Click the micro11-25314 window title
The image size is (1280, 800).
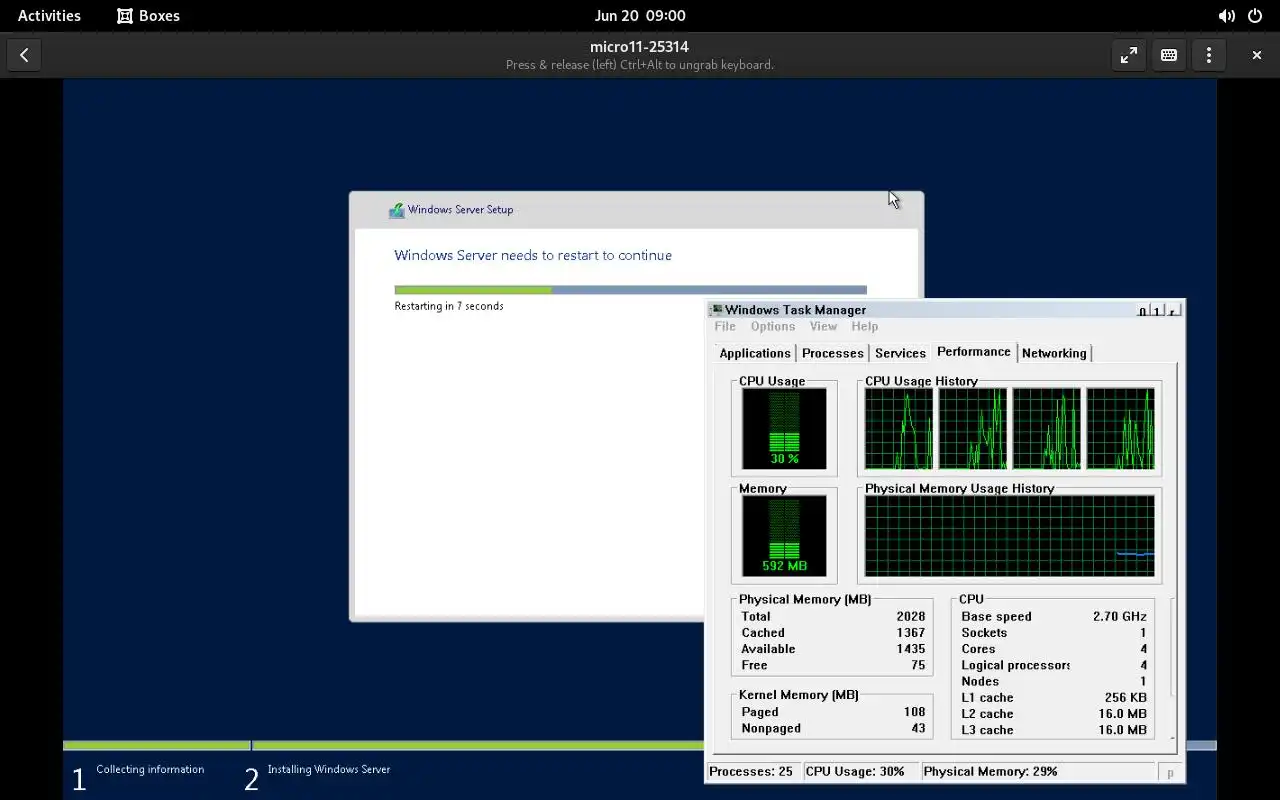pyautogui.click(x=640, y=47)
